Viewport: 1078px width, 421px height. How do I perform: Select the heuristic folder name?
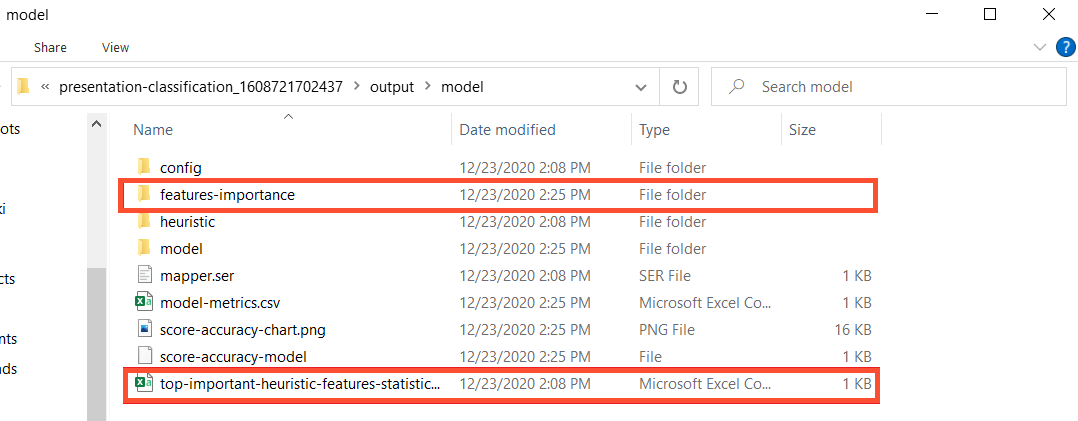pos(188,222)
